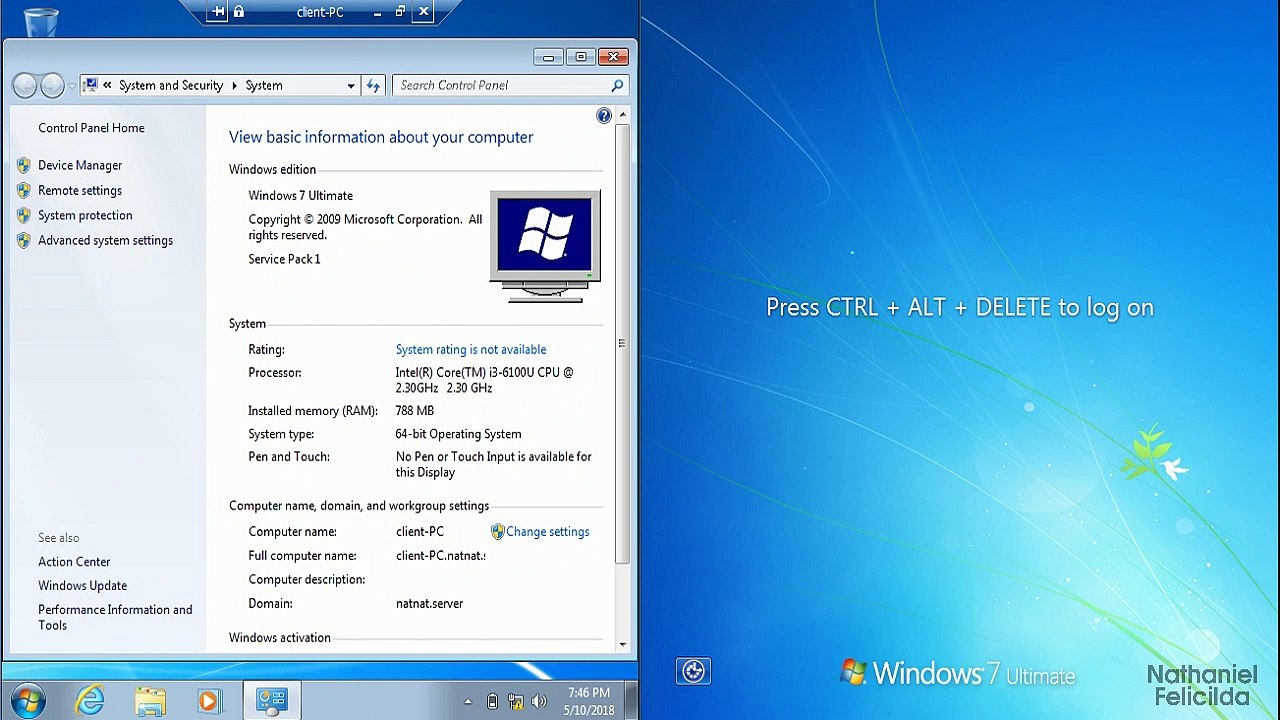Close the client-PC remote session

(x=423, y=12)
